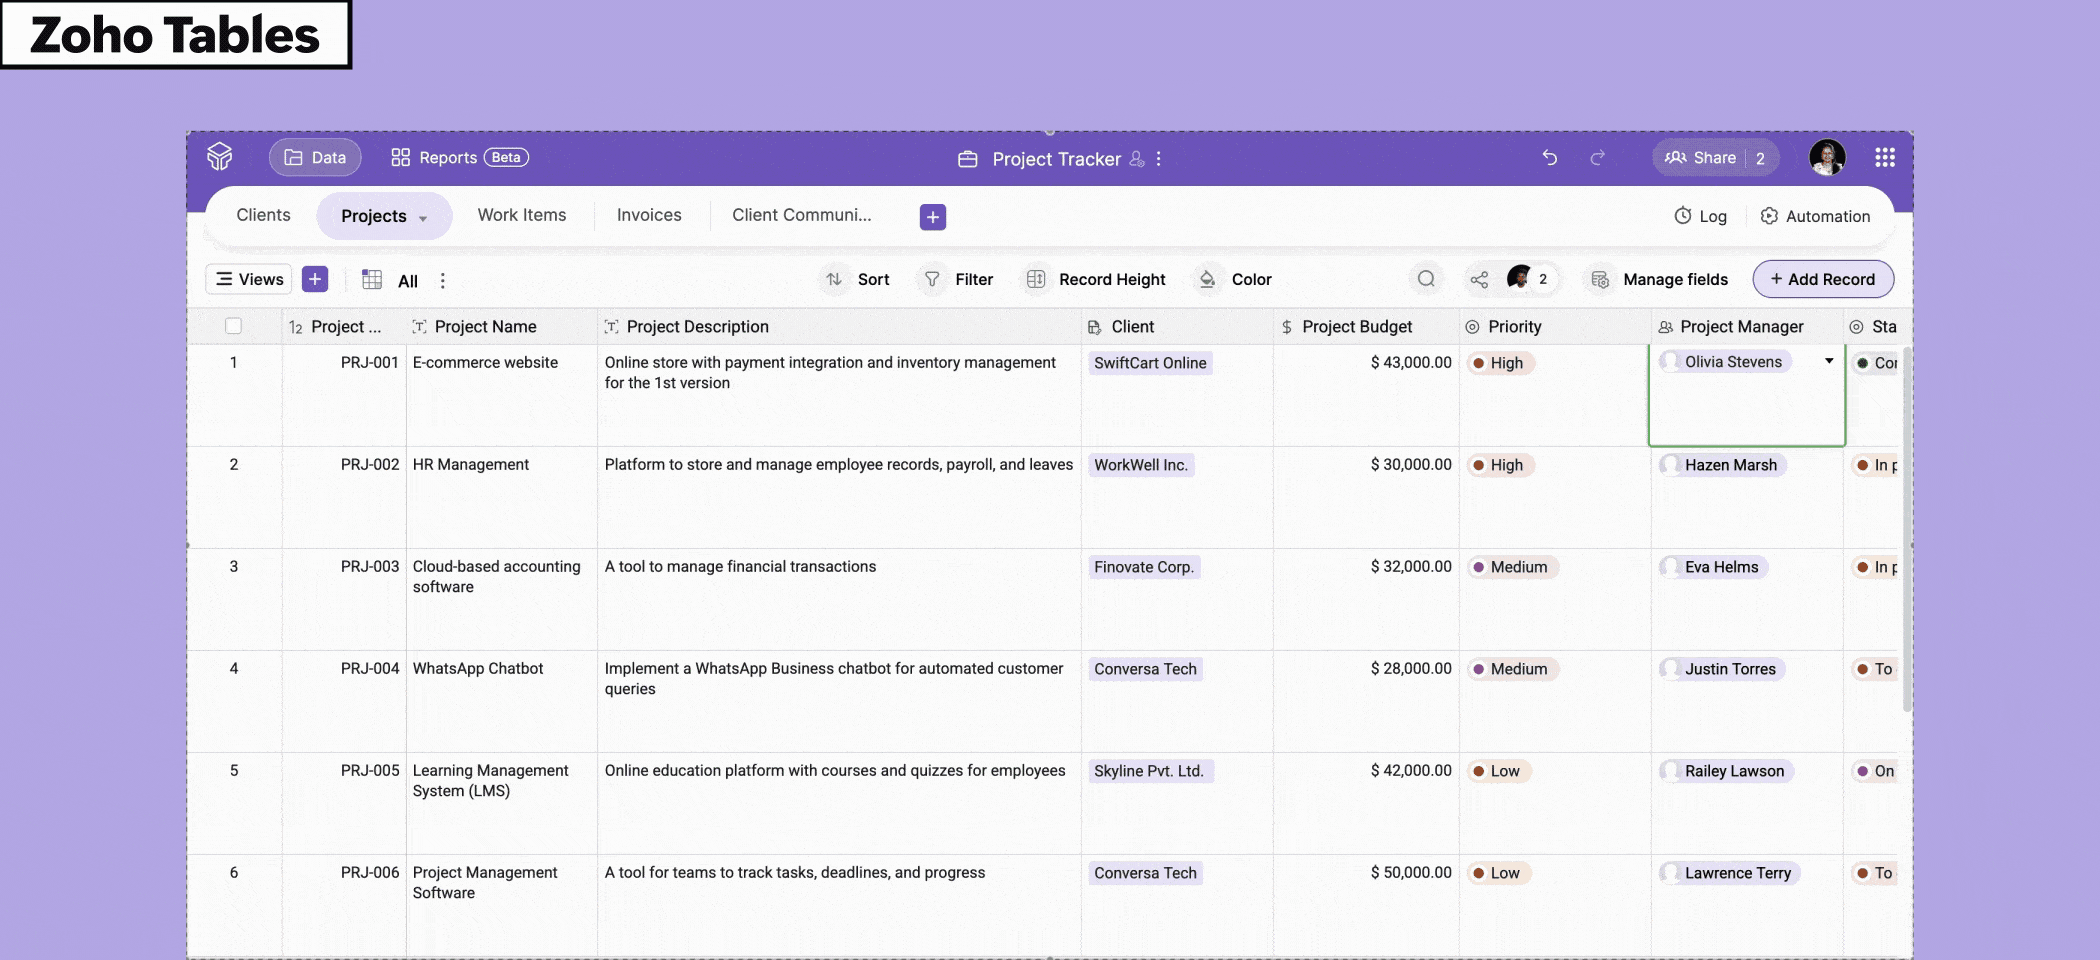Click the Project Name column header
The image size is (2100, 960).
tap(502, 326)
